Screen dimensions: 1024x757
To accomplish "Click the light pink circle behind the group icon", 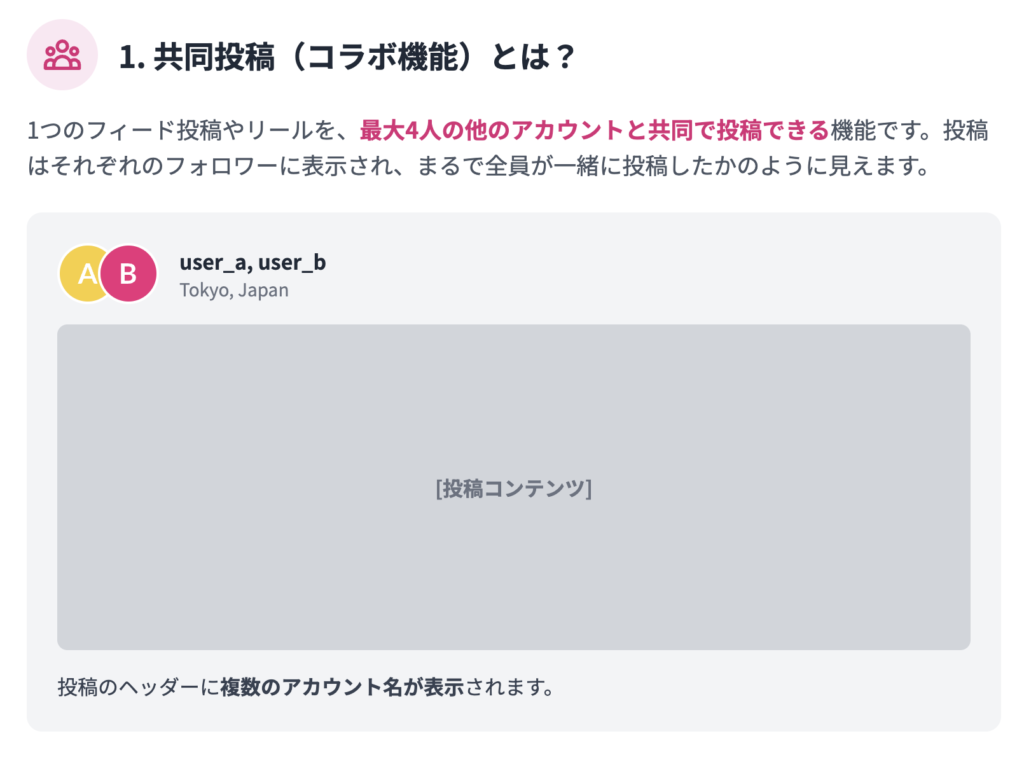I will [x=62, y=55].
